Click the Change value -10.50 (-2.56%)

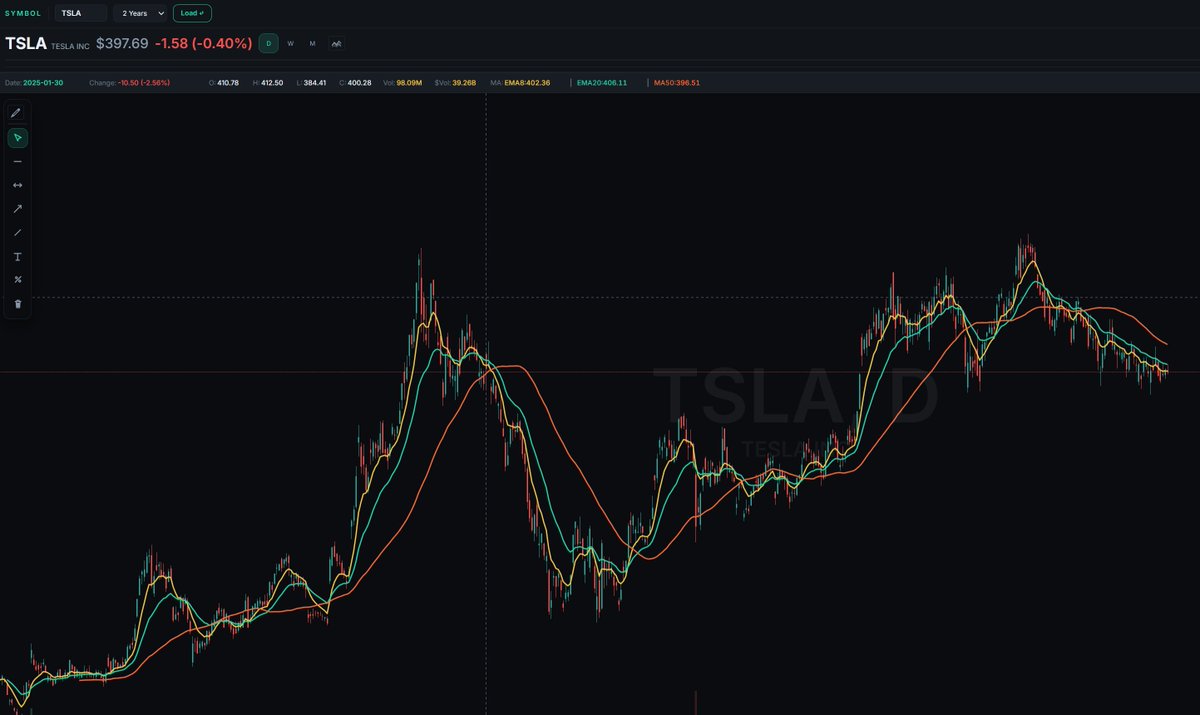pos(144,82)
